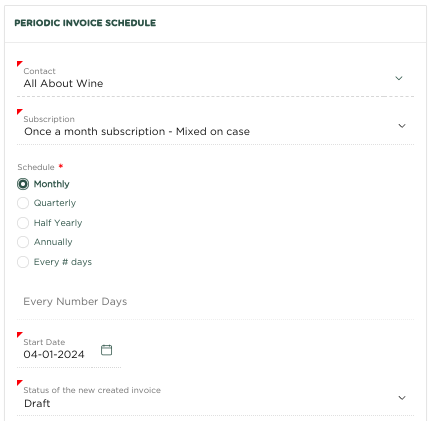Click the Start Date field 04-01-2024
Screen dimensions: 430x421
(x=54, y=354)
